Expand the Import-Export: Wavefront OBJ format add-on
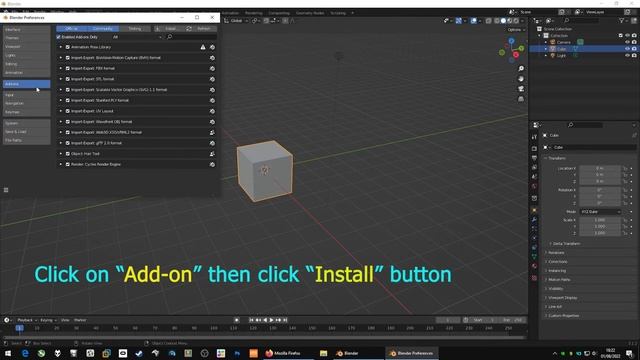Image resolution: width=640 pixels, height=360 pixels. click(x=61, y=122)
